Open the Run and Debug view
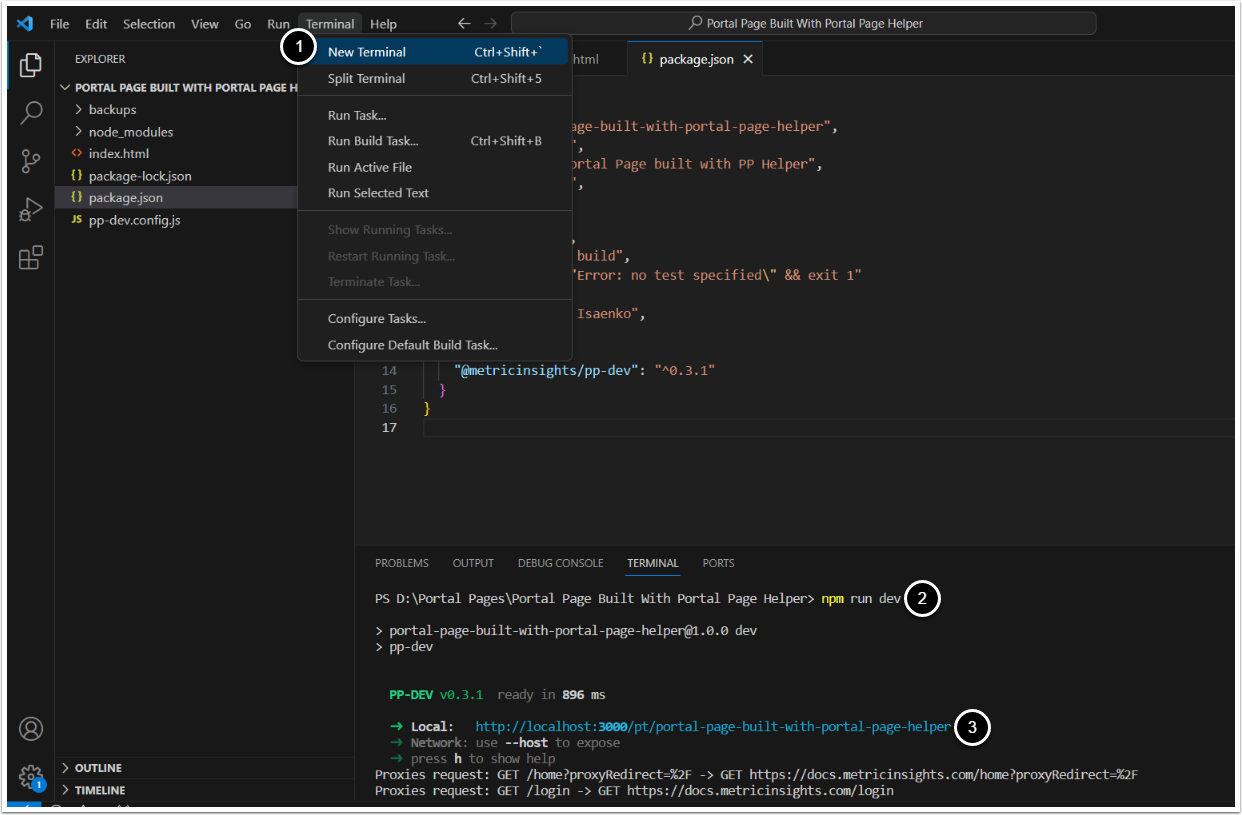The image size is (1242, 815). point(31,209)
